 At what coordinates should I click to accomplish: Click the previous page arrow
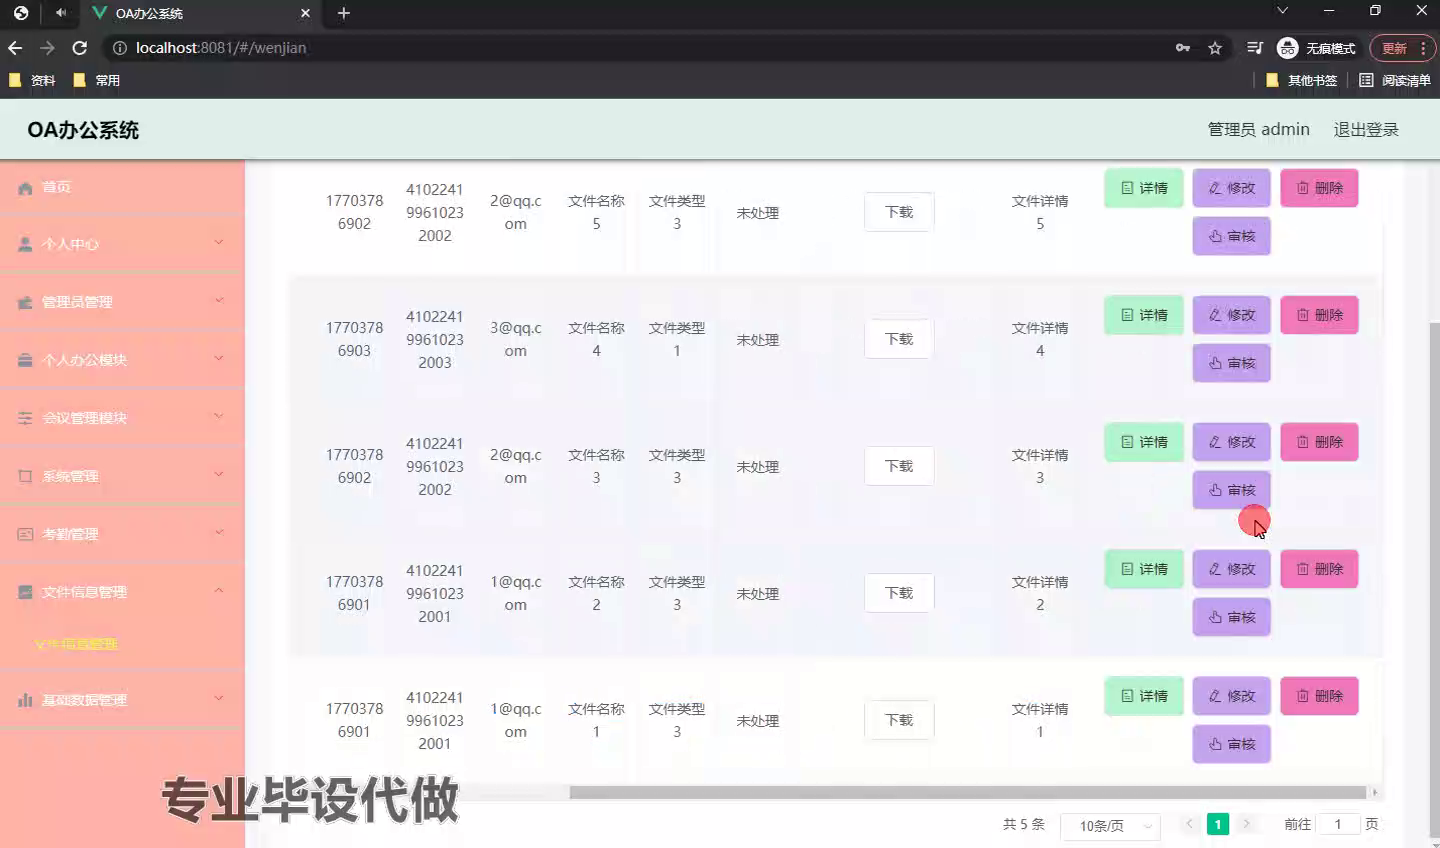[1189, 824]
